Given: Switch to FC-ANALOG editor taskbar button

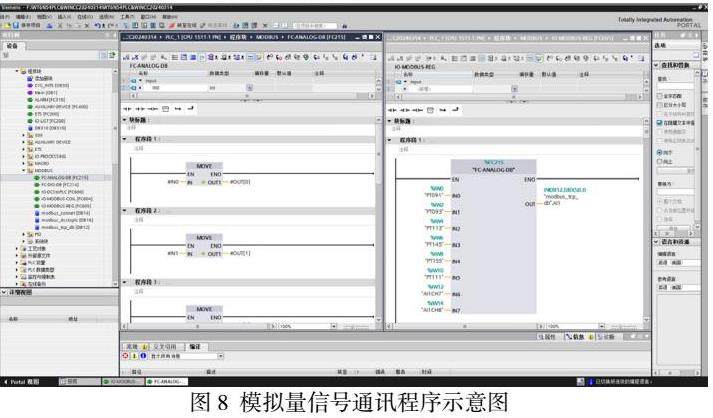Looking at the screenshot, I should pyautogui.click(x=166, y=382).
